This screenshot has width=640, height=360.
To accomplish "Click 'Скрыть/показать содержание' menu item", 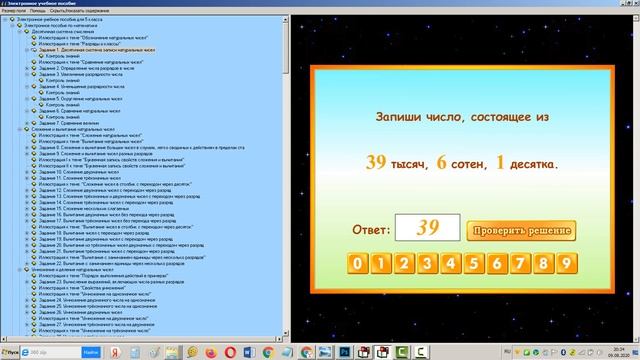I will (x=79, y=11).
